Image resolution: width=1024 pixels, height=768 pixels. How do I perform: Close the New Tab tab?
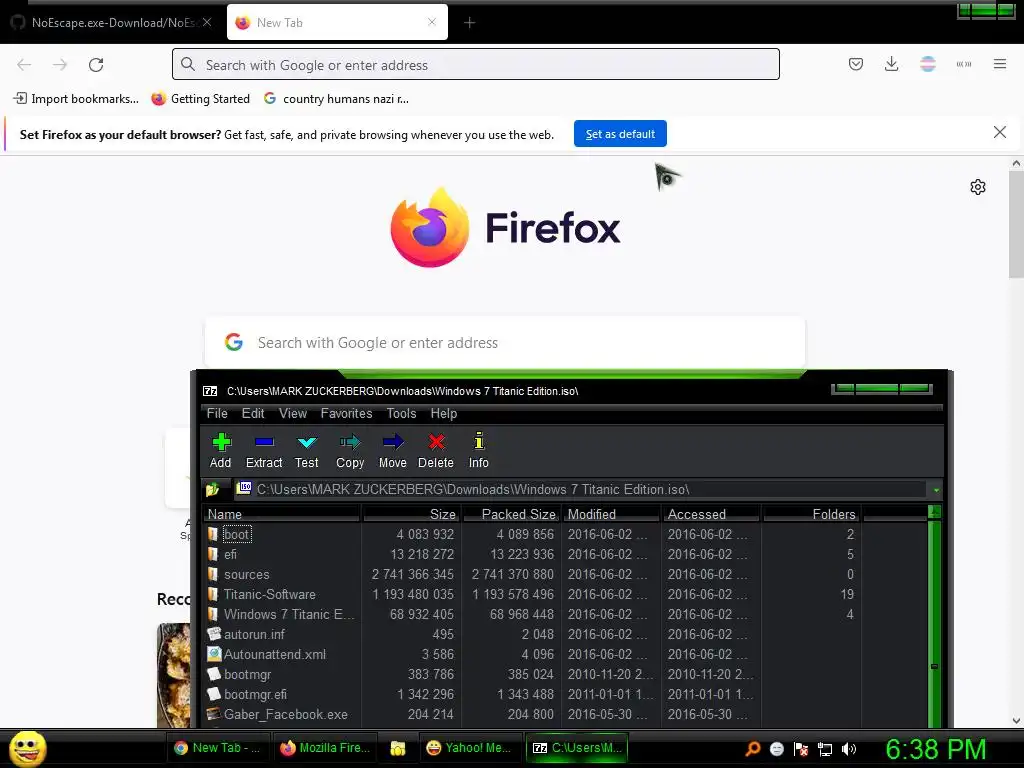click(432, 22)
